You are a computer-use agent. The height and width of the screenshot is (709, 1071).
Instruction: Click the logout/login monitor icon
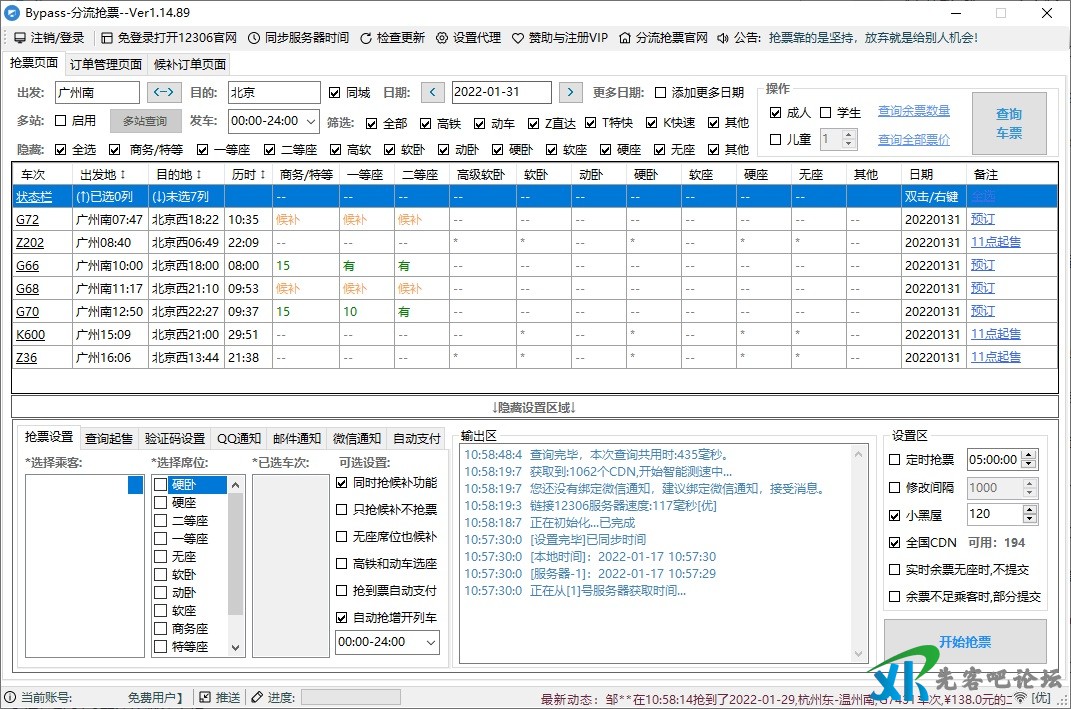[x=20, y=38]
